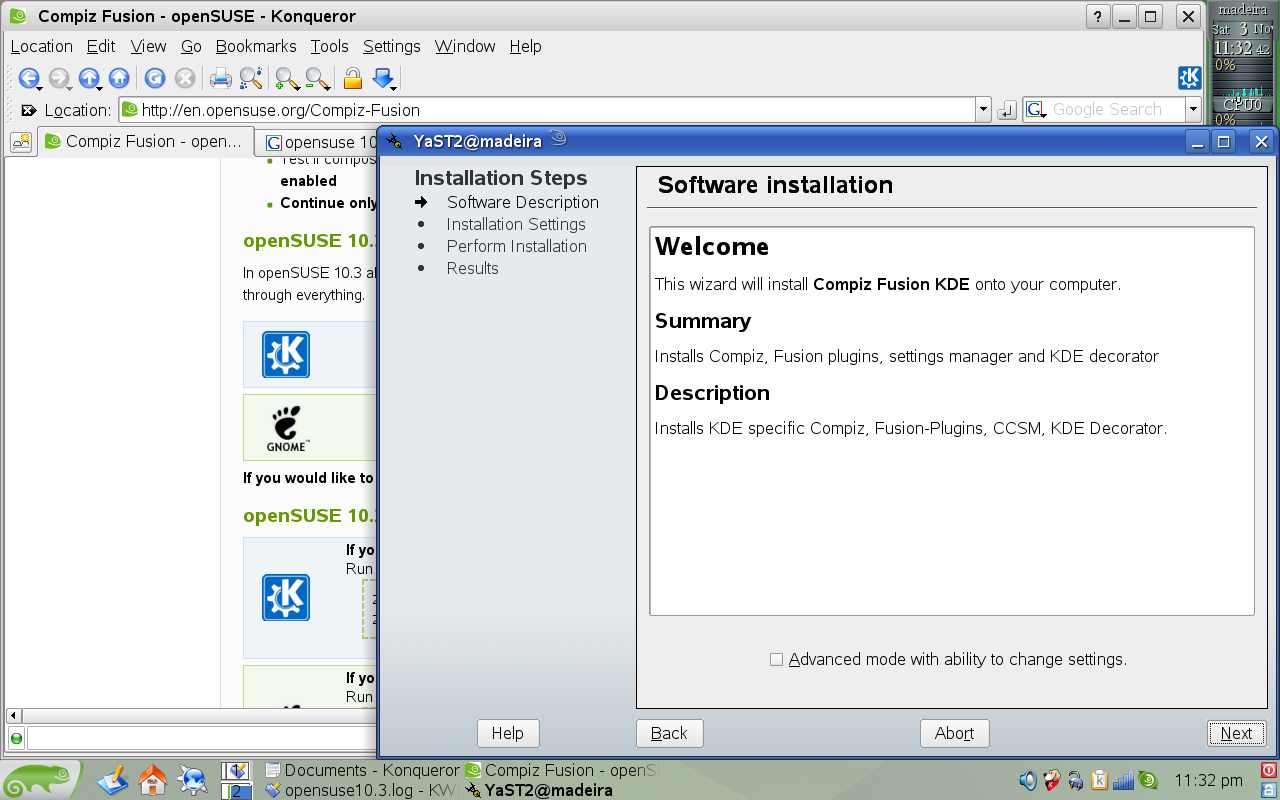Click Konqueror Stop loading icon
The height and width of the screenshot is (800, 1280).
(x=185, y=78)
